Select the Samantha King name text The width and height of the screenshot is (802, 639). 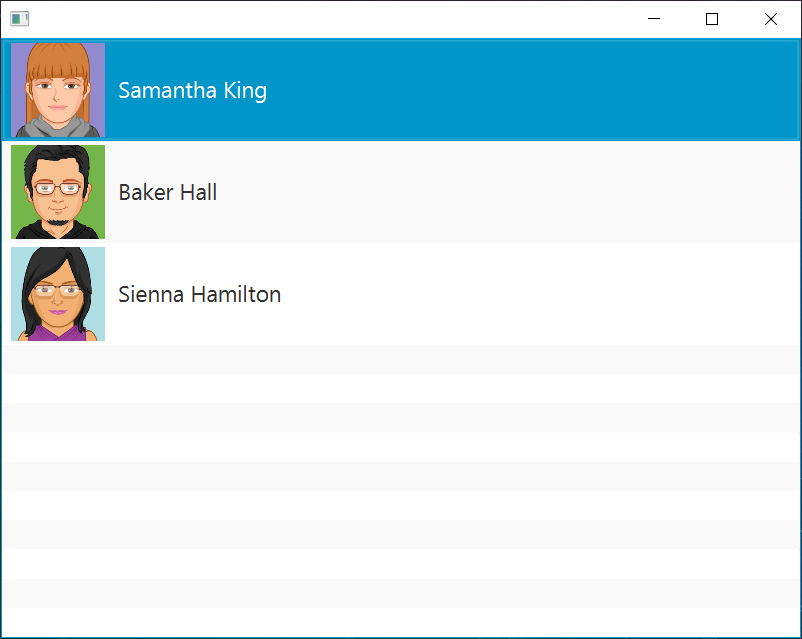tap(192, 91)
